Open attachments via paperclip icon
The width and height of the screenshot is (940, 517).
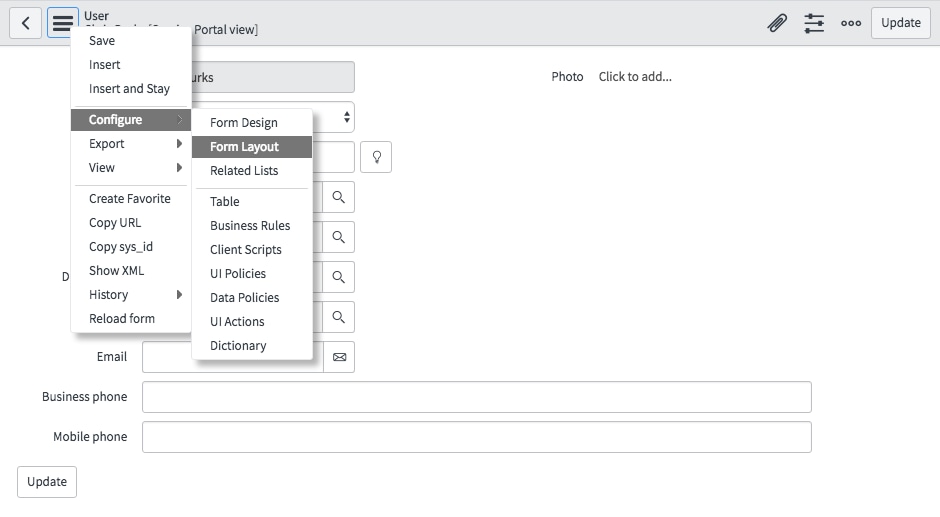(777, 23)
